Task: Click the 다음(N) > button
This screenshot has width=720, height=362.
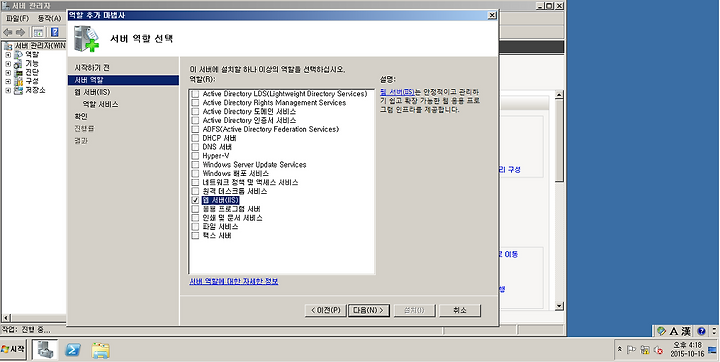Action: point(369,310)
